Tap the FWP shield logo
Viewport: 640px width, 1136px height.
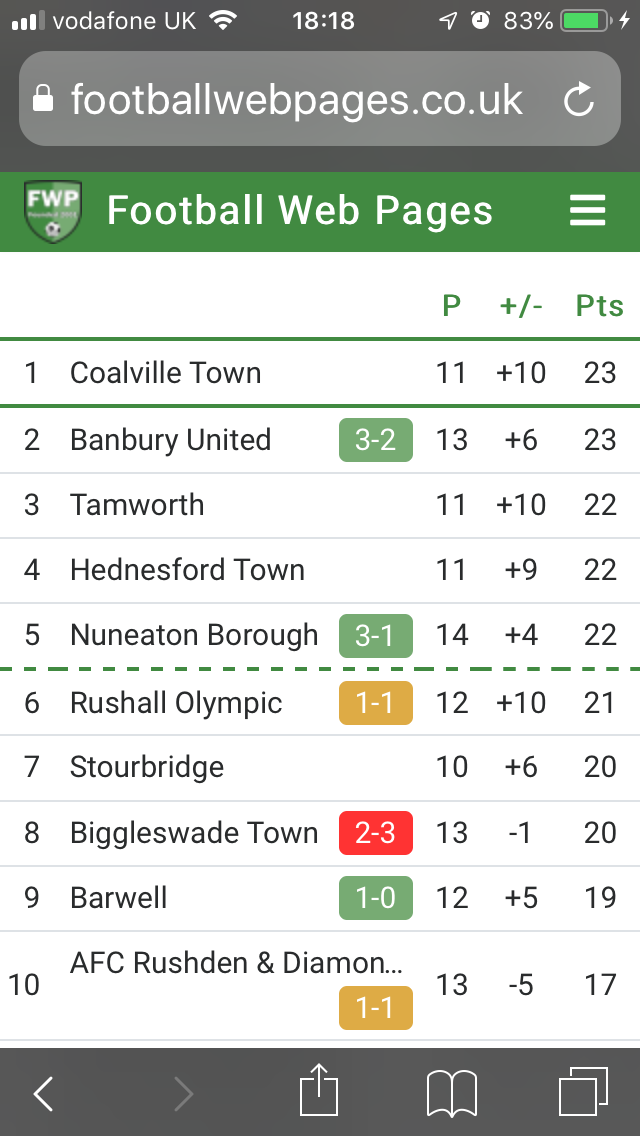(52, 212)
